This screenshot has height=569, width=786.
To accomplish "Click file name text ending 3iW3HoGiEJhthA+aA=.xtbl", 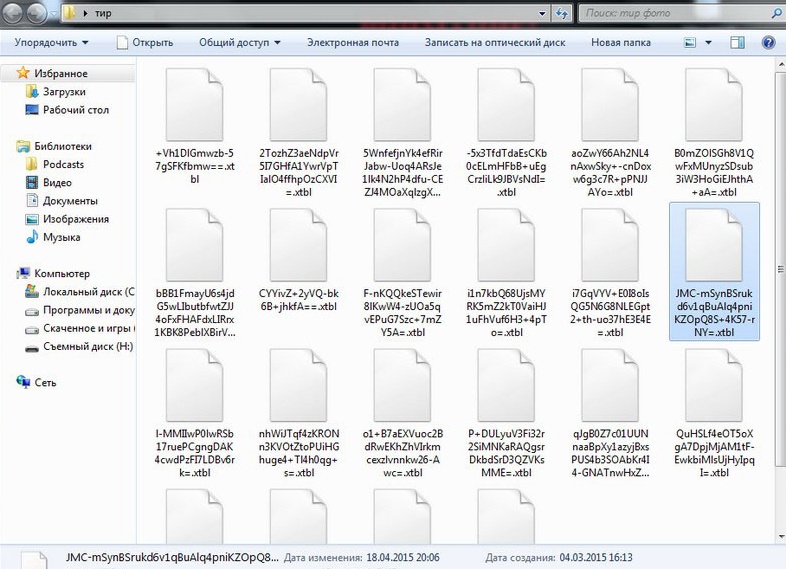I will click(x=714, y=172).
